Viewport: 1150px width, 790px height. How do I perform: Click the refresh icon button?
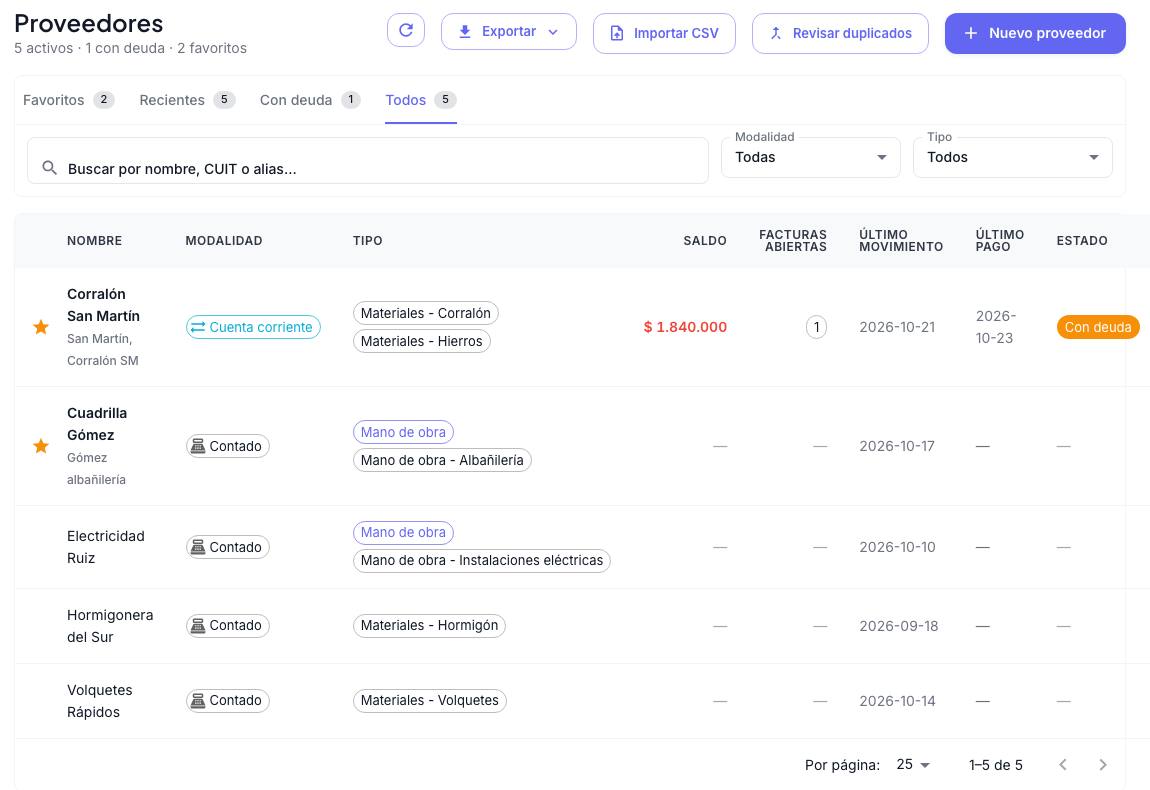(x=406, y=31)
